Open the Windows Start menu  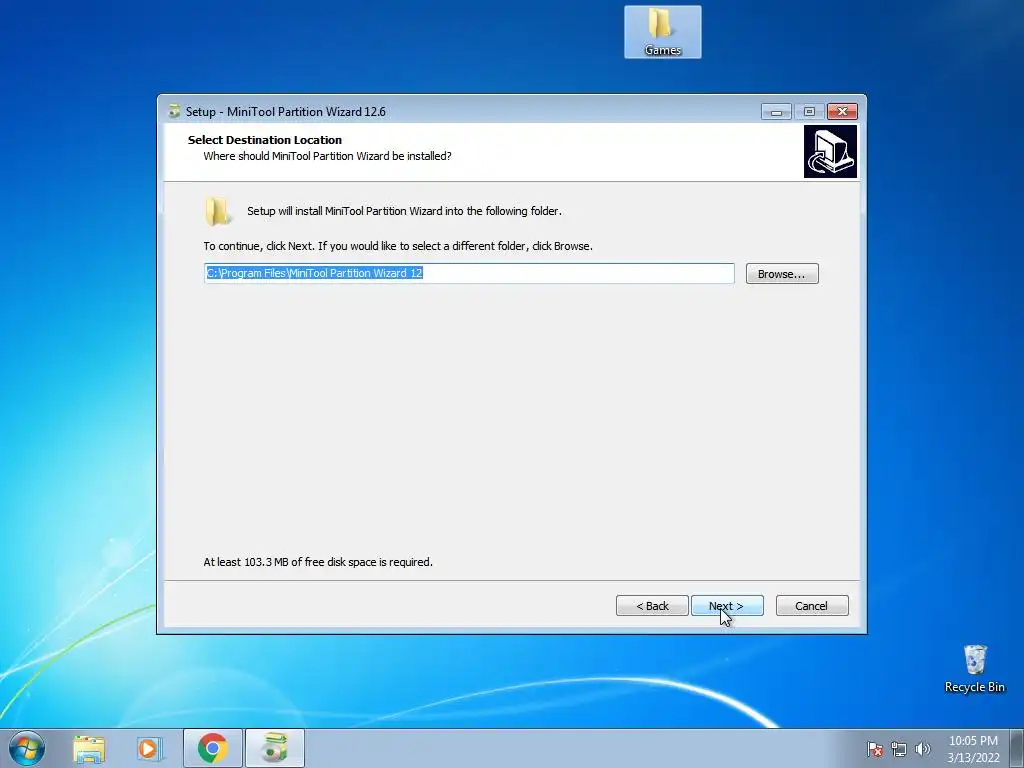[x=27, y=748]
